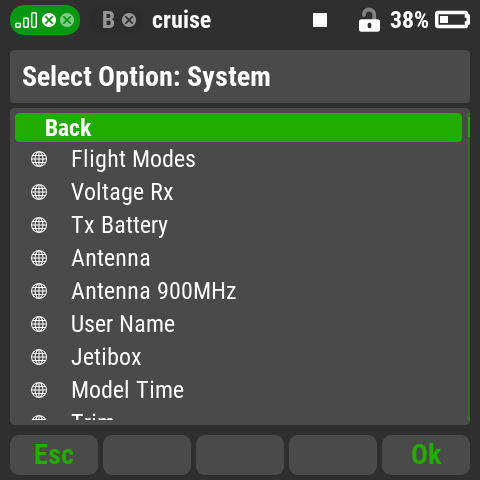The height and width of the screenshot is (480, 480).
Task: Click the globe icon beside Jetibox
Action: coord(39,357)
